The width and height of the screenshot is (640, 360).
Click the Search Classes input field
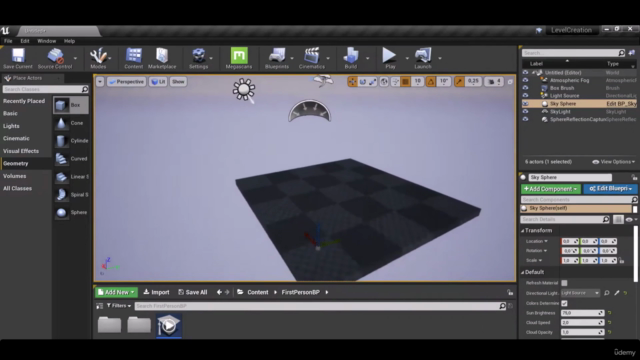point(45,89)
